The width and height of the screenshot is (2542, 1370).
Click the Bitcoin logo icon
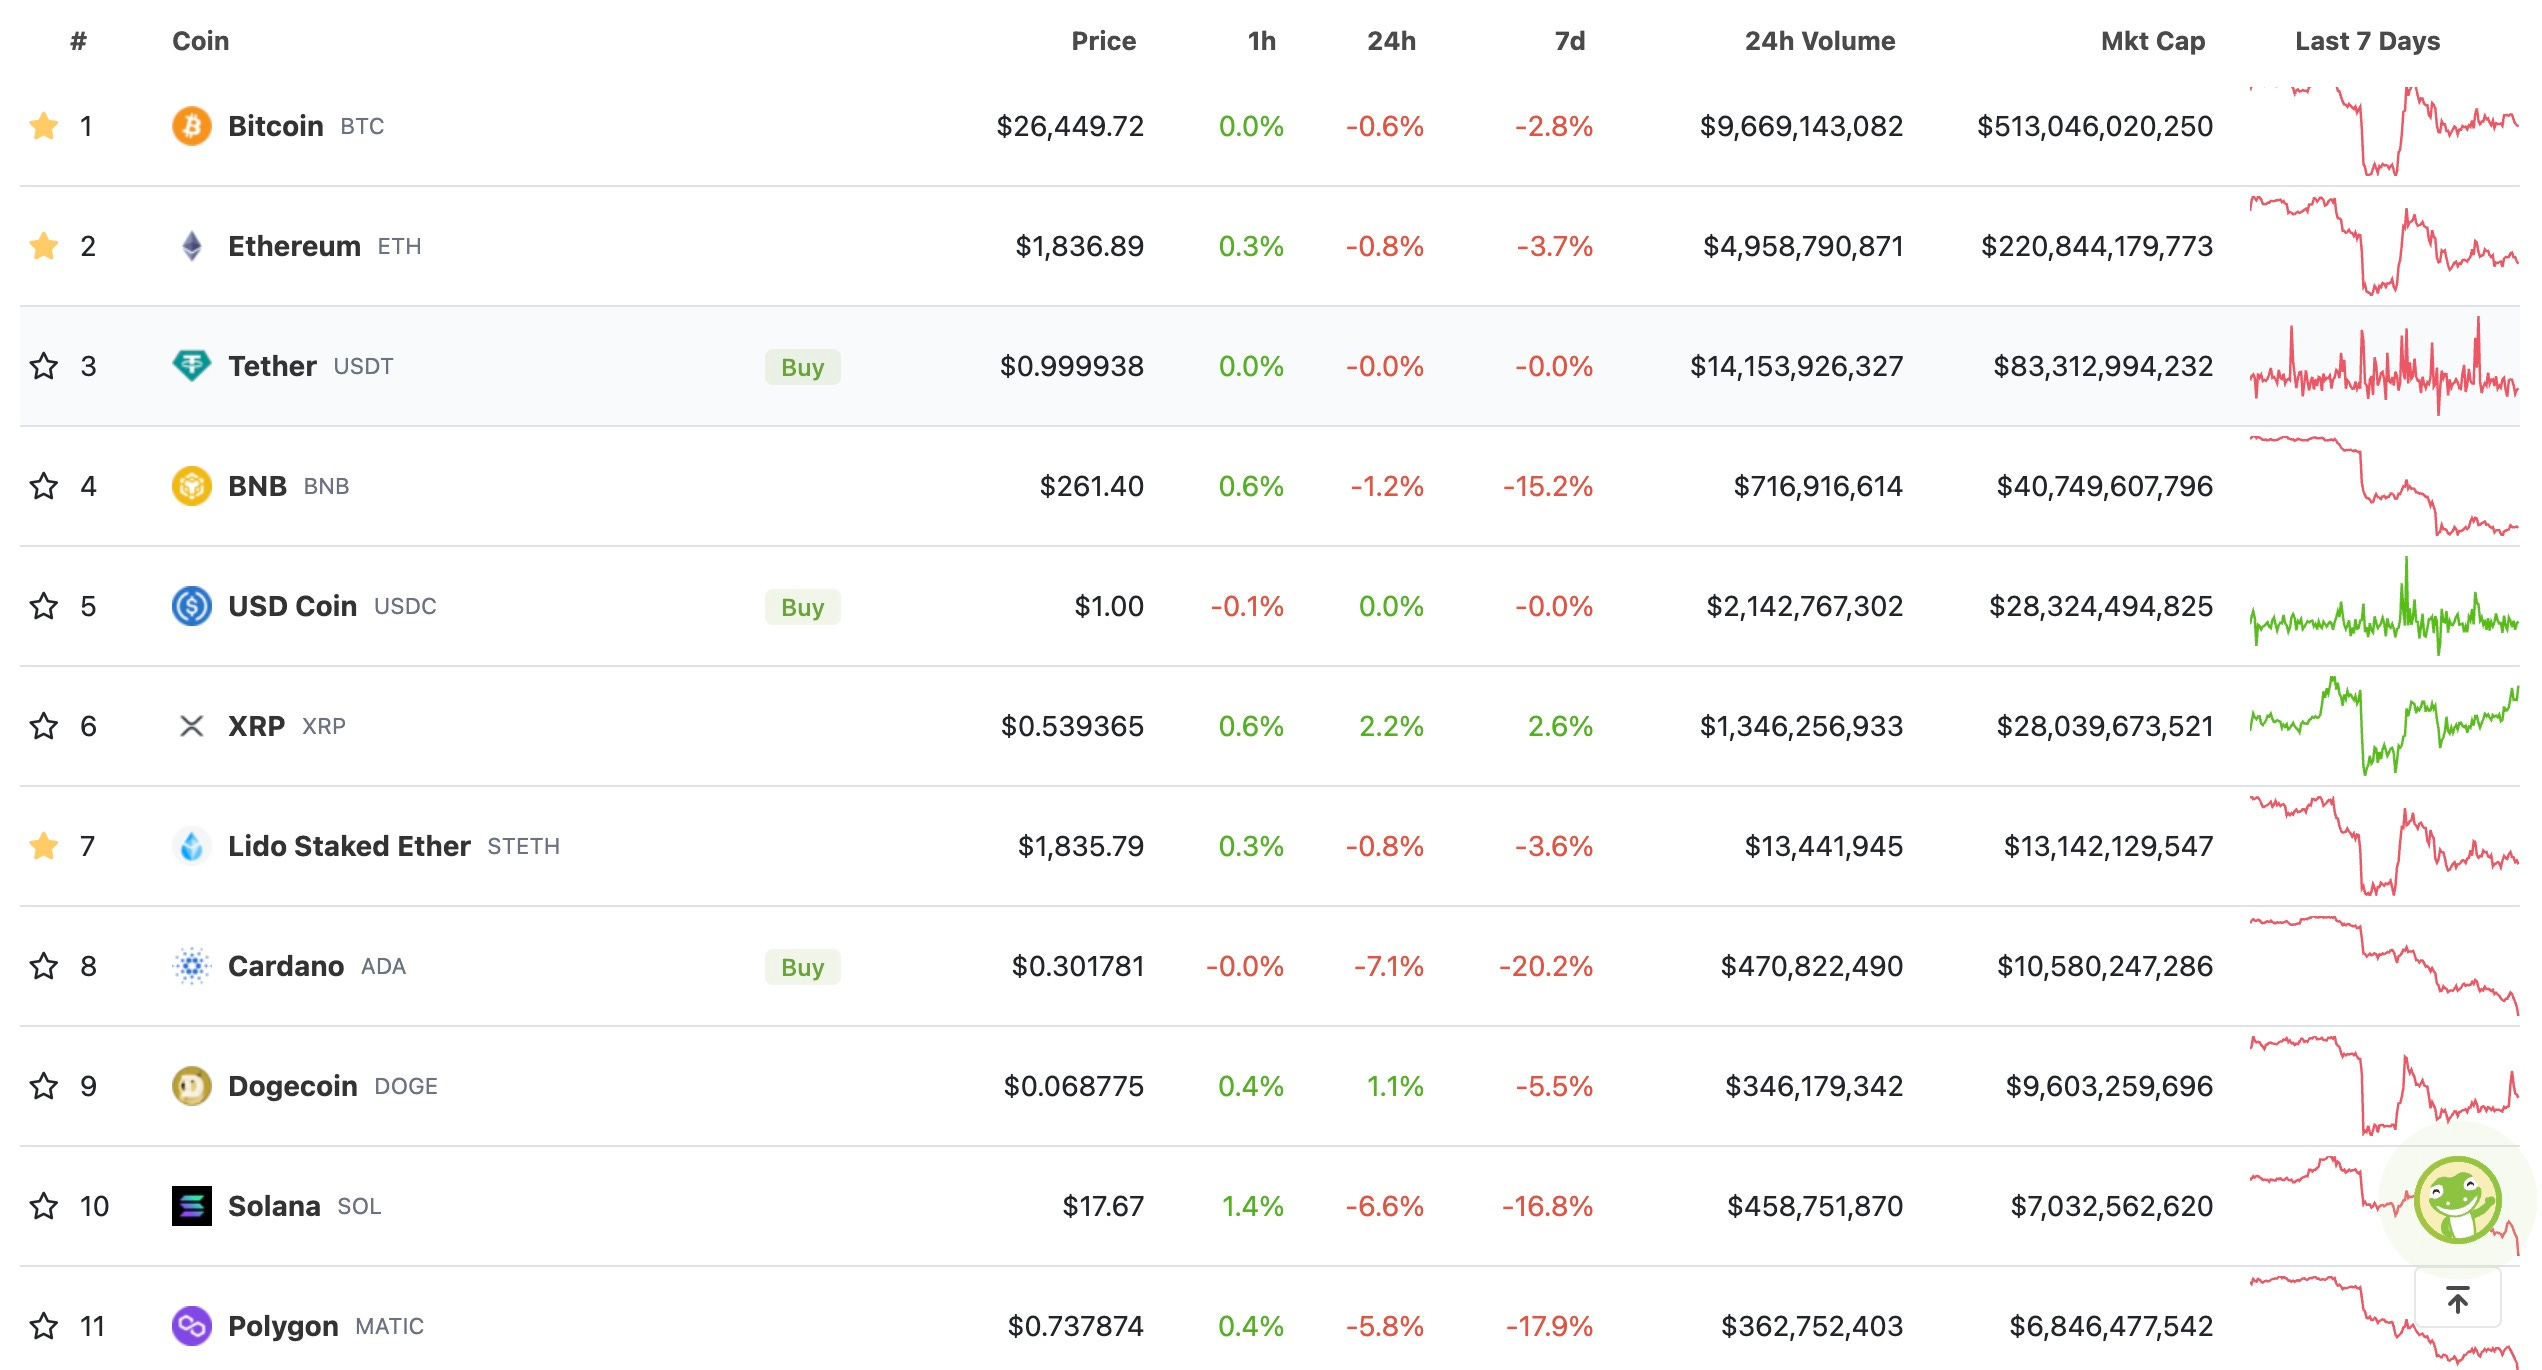tap(191, 126)
